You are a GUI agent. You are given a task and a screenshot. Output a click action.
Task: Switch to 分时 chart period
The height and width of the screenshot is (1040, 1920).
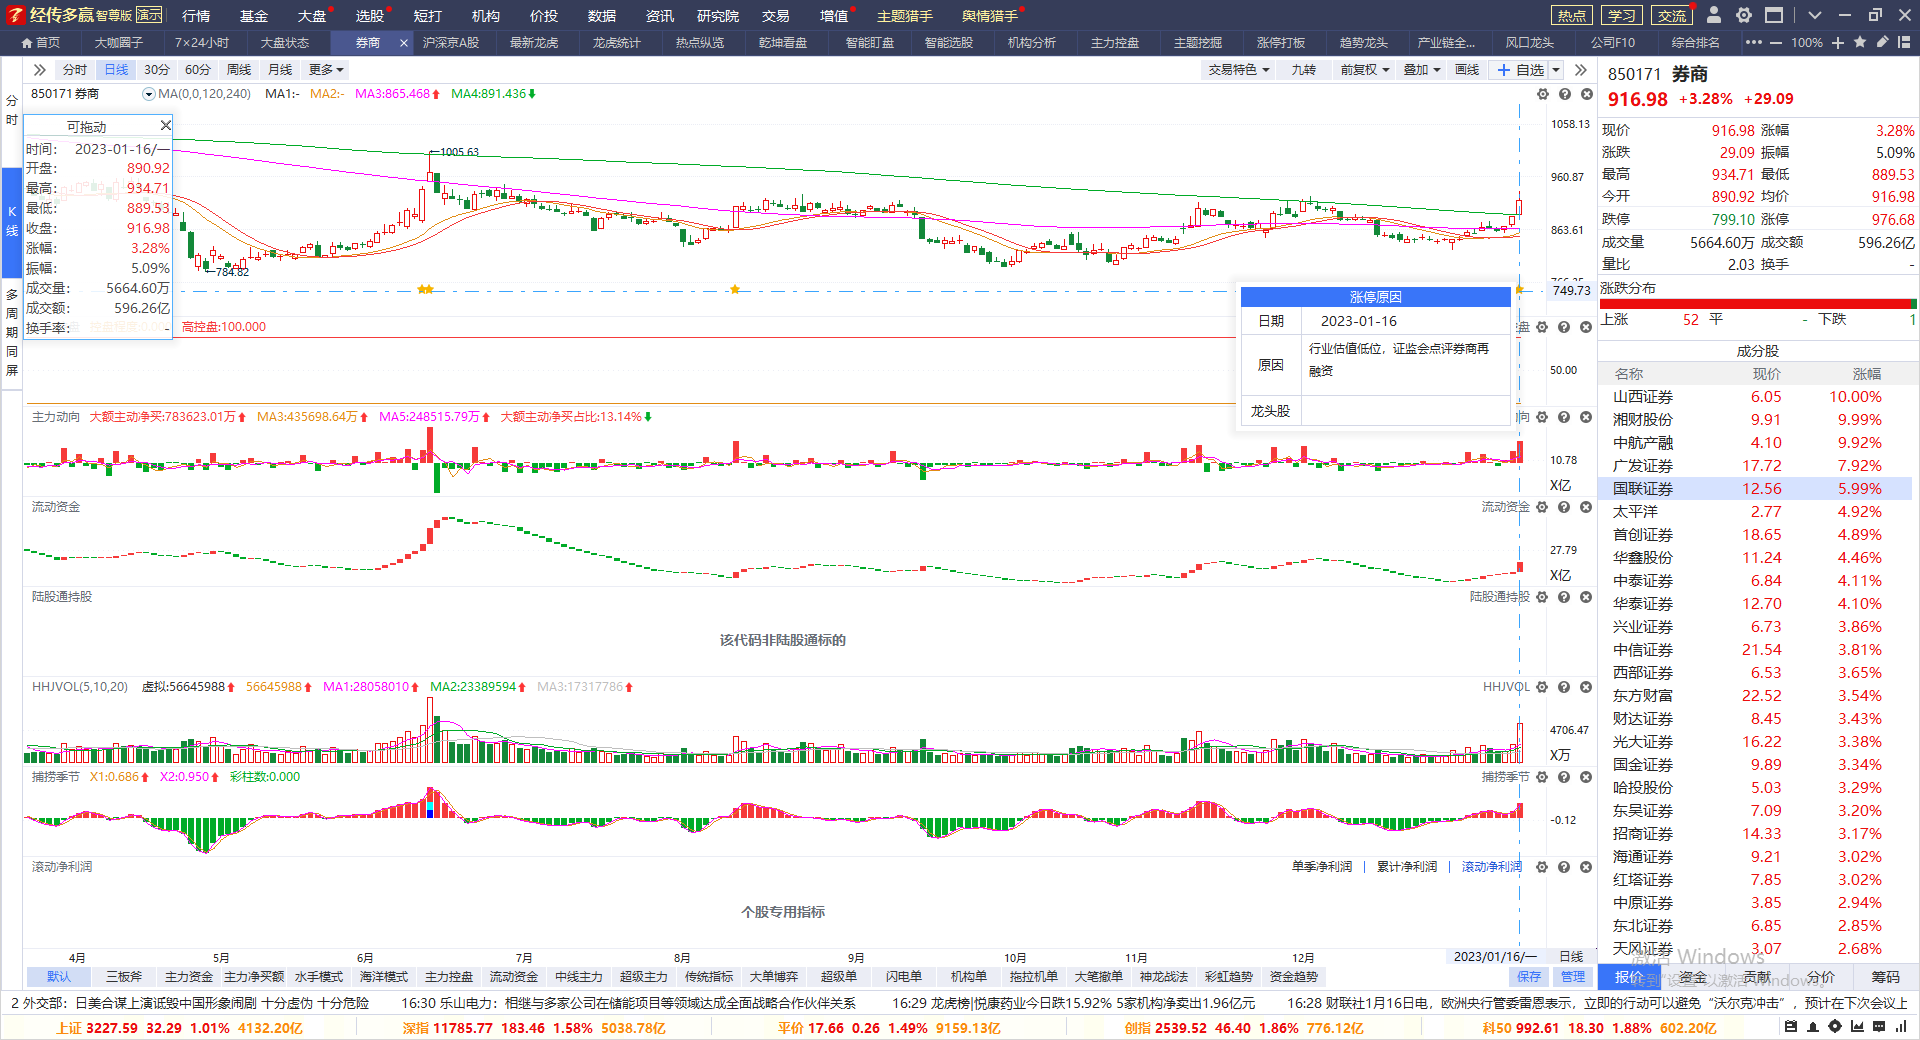(75, 70)
